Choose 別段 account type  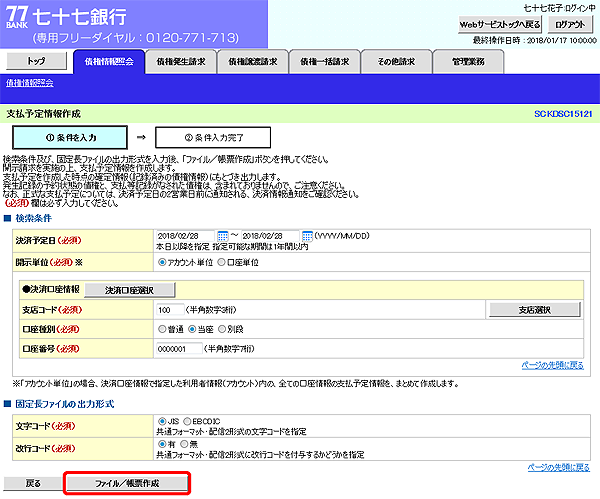(222, 329)
